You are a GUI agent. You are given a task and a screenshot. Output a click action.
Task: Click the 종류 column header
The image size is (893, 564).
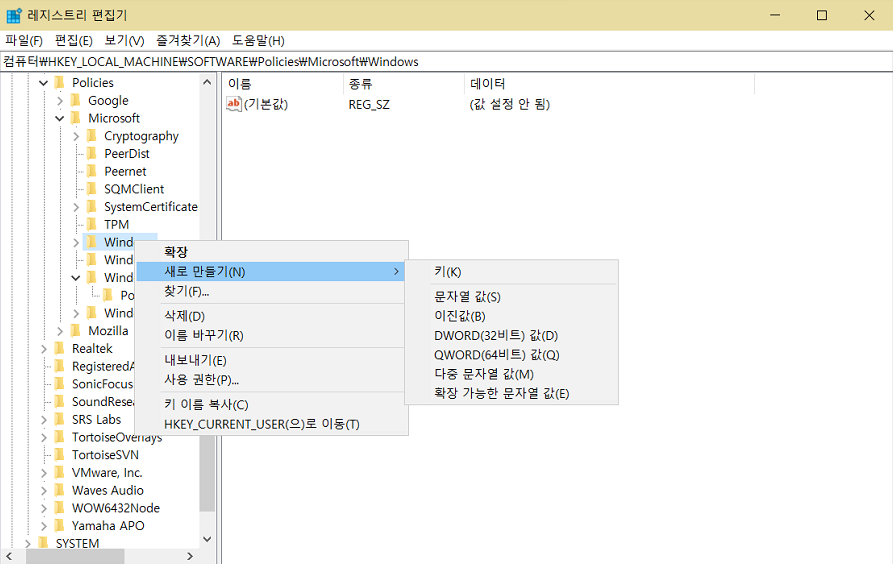click(x=404, y=84)
